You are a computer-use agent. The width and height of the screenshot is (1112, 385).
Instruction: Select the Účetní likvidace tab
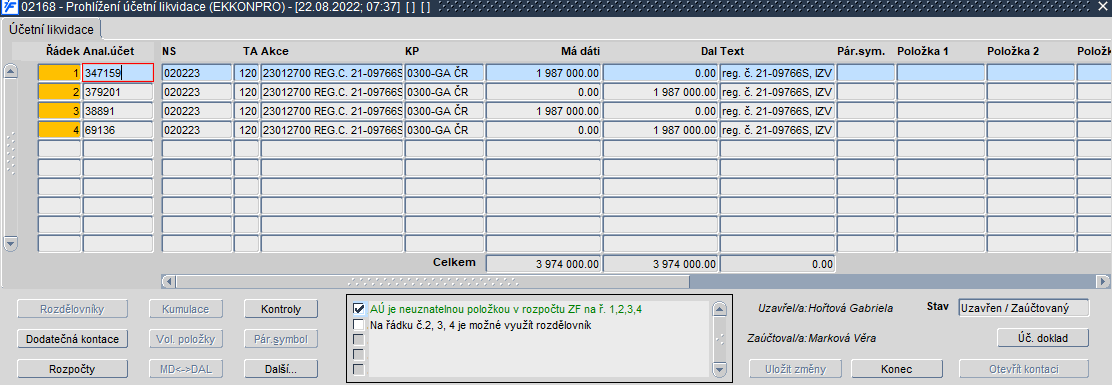coord(52,30)
